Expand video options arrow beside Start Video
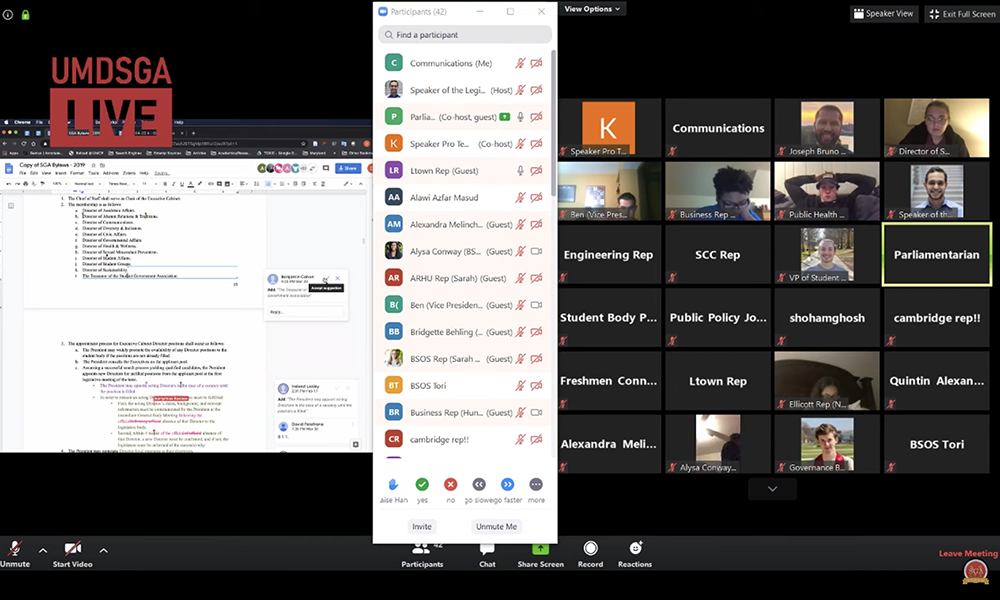The width and height of the screenshot is (1000, 600). 103,550
